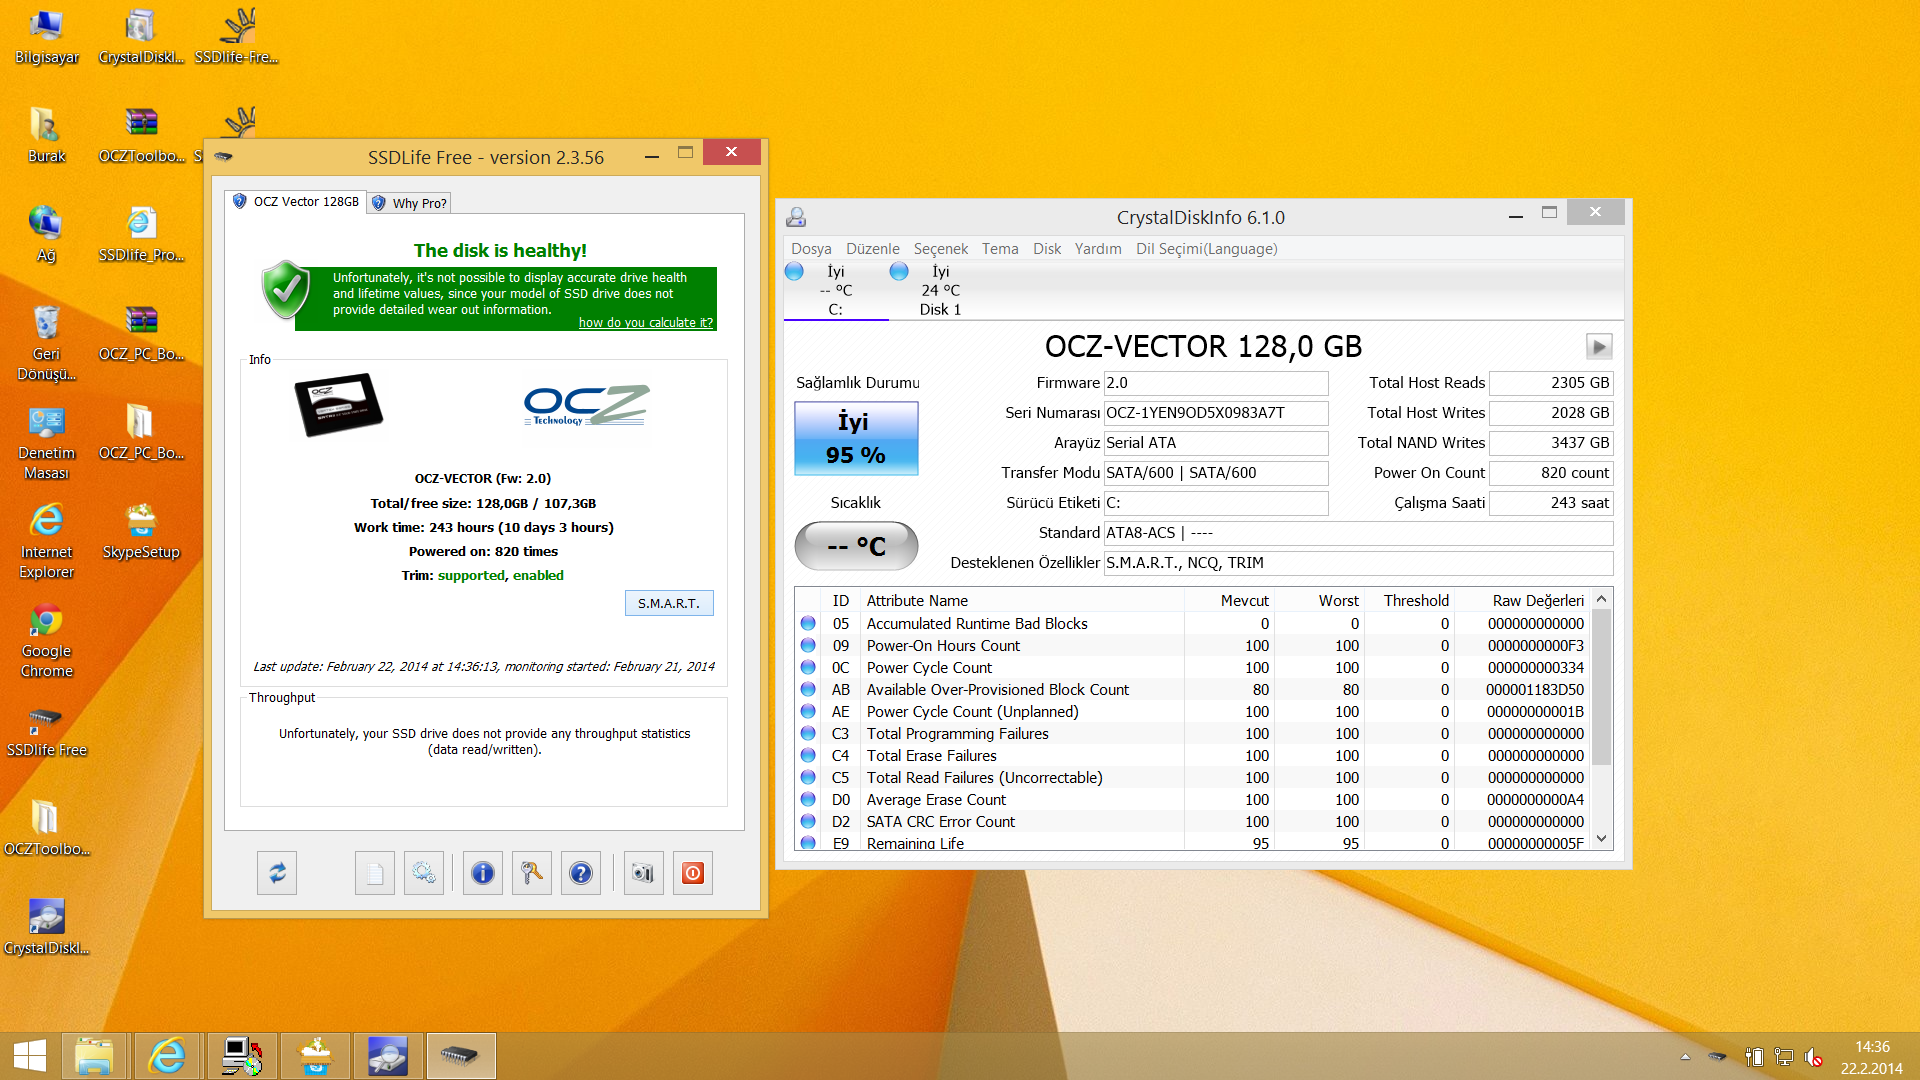Image resolution: width=1920 pixels, height=1080 pixels.
Task: Select the SATA CRC Error Count row
Action: (1193, 822)
